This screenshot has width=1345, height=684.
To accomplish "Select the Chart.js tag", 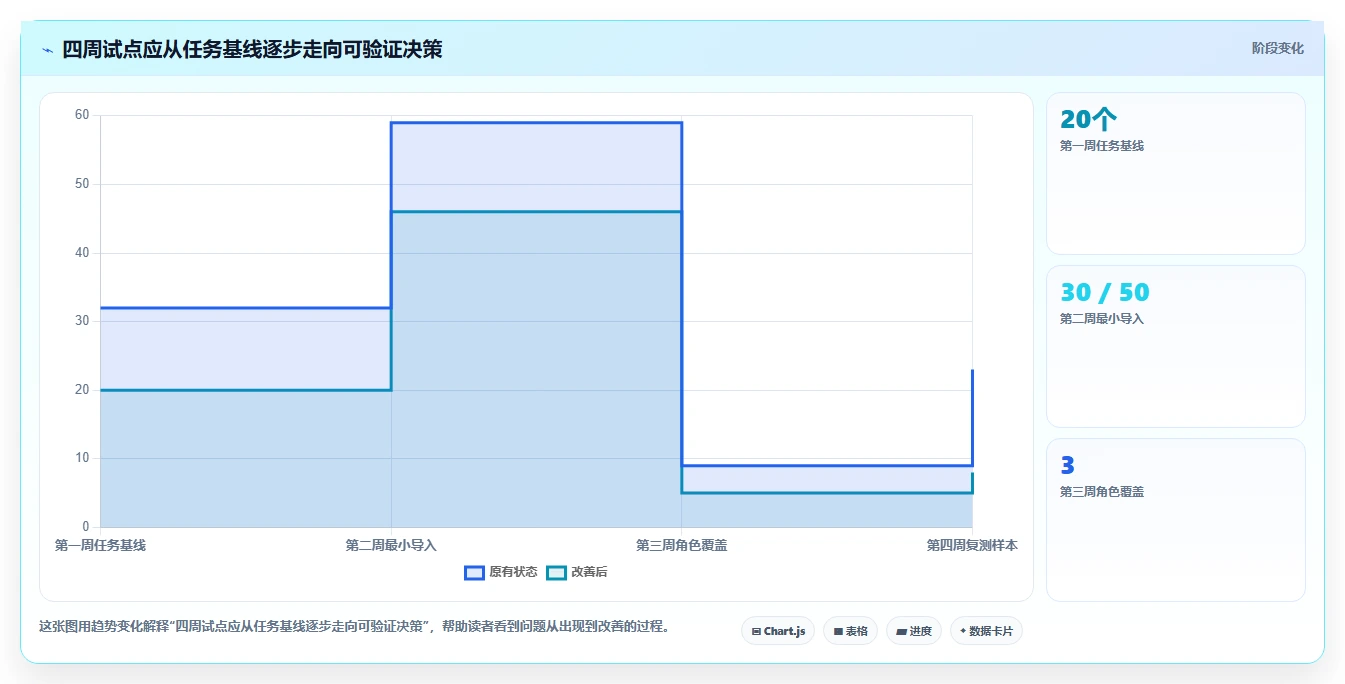I will 778,631.
